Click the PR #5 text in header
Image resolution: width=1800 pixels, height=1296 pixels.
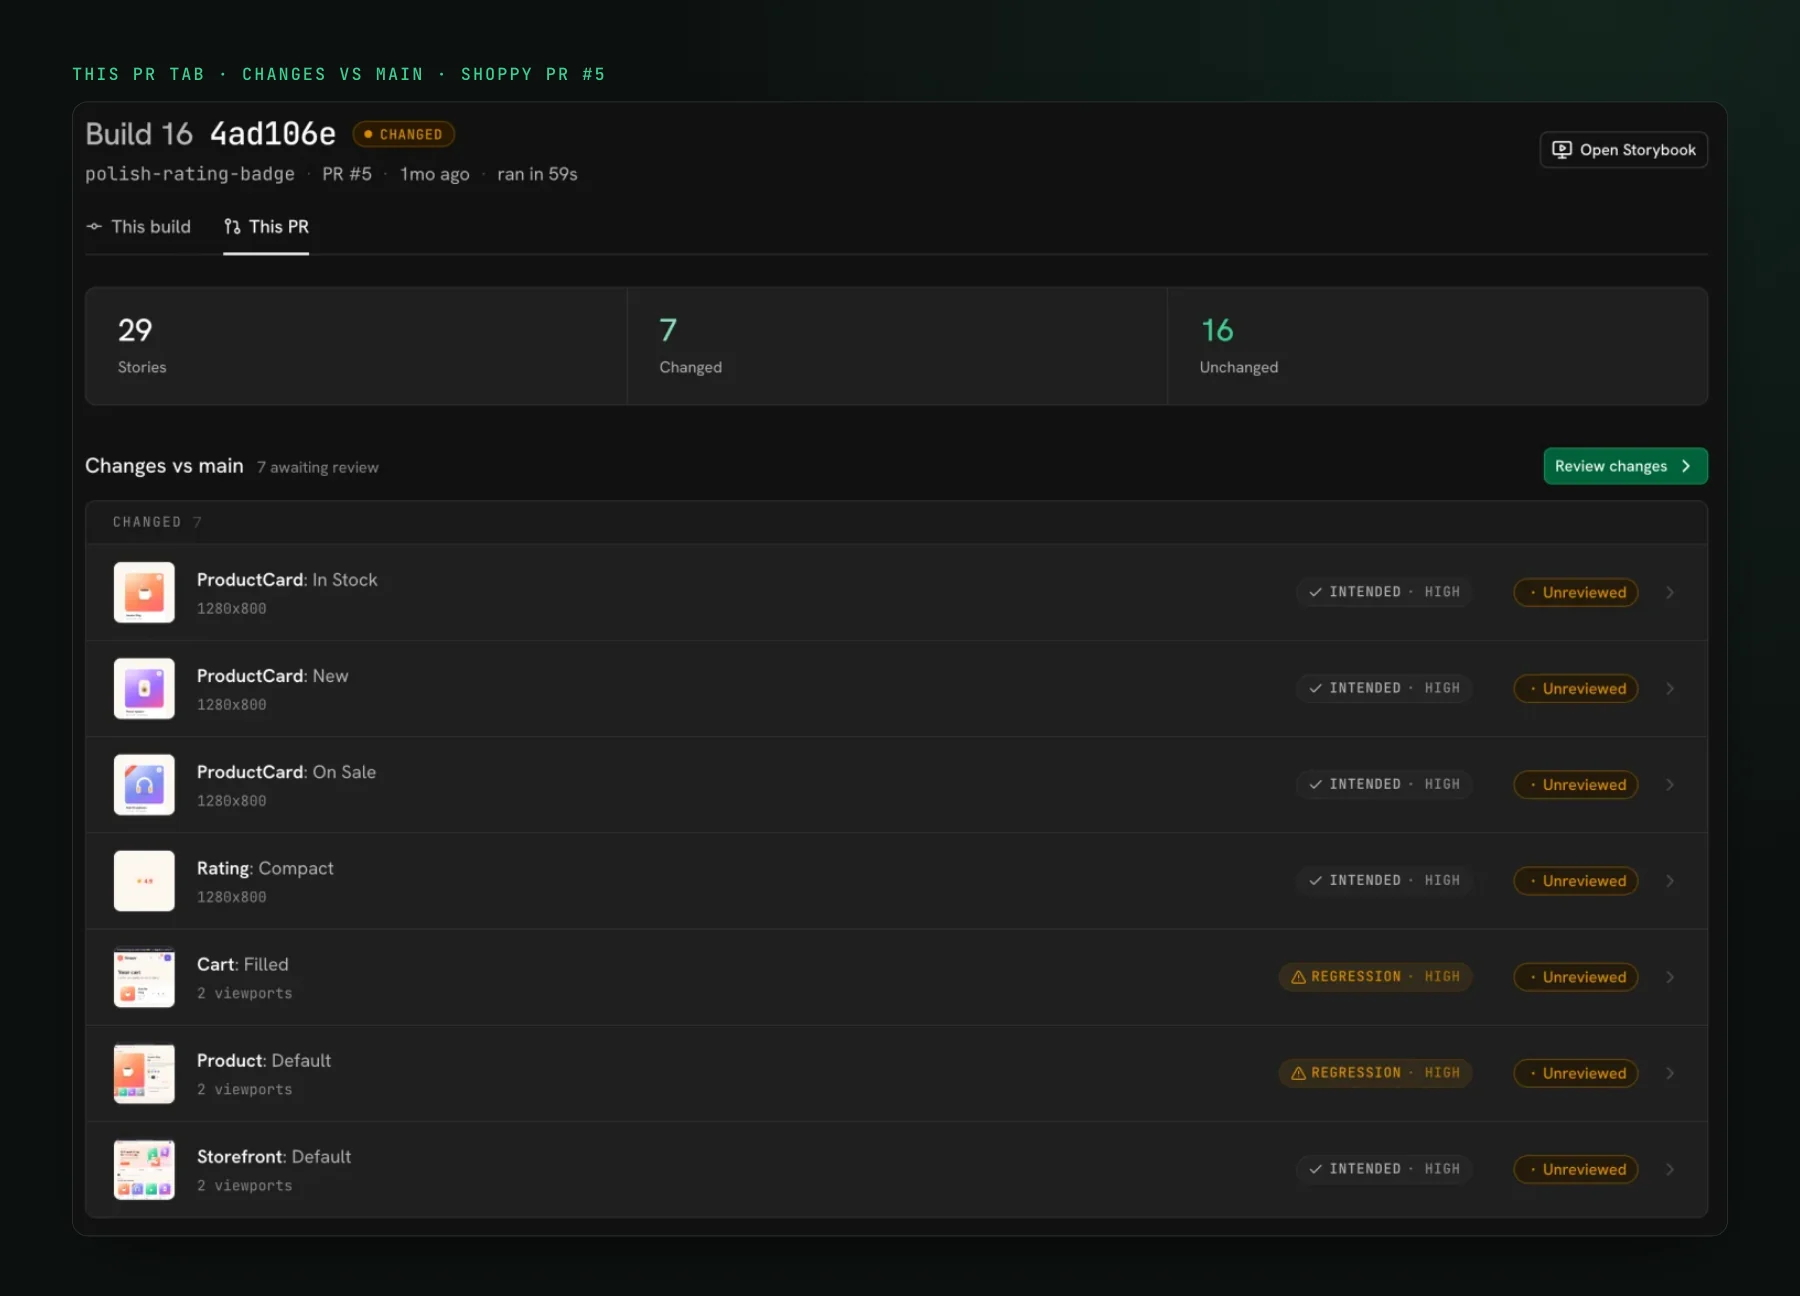347,174
